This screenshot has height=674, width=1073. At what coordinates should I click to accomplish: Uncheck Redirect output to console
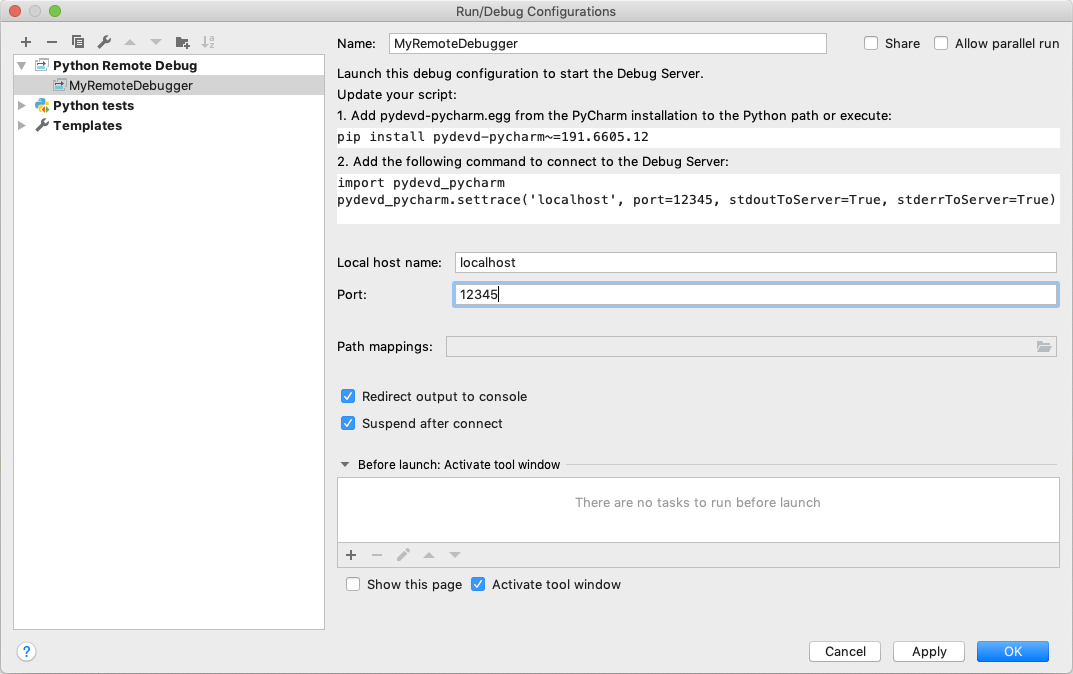pyautogui.click(x=348, y=396)
